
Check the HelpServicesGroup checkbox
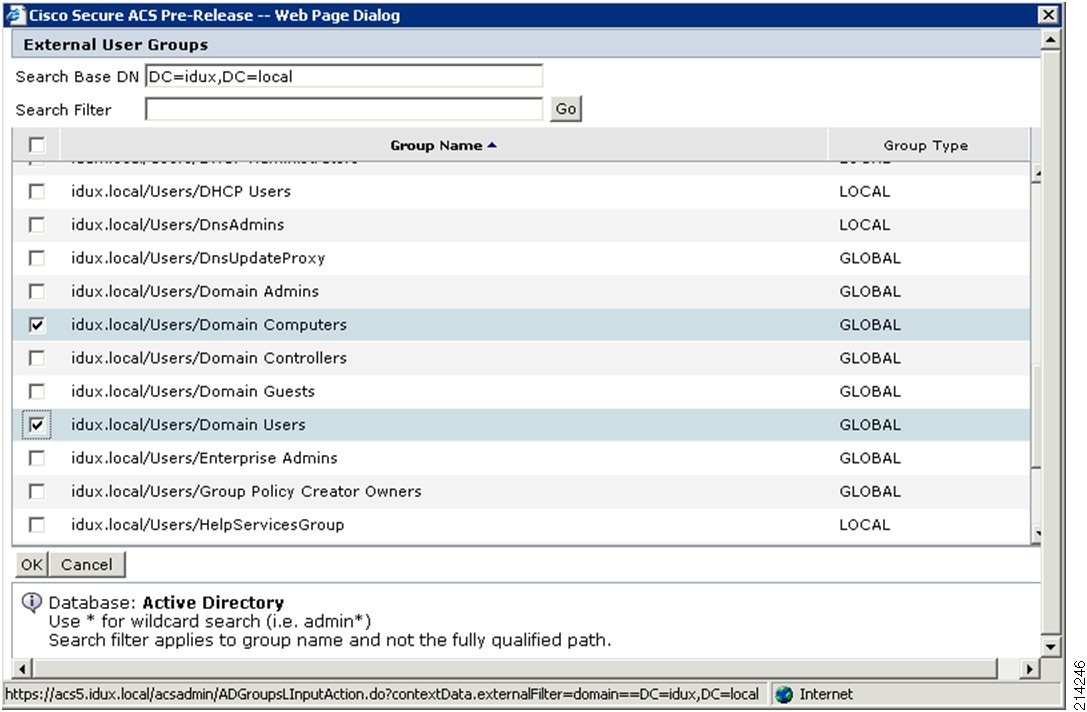(37, 524)
